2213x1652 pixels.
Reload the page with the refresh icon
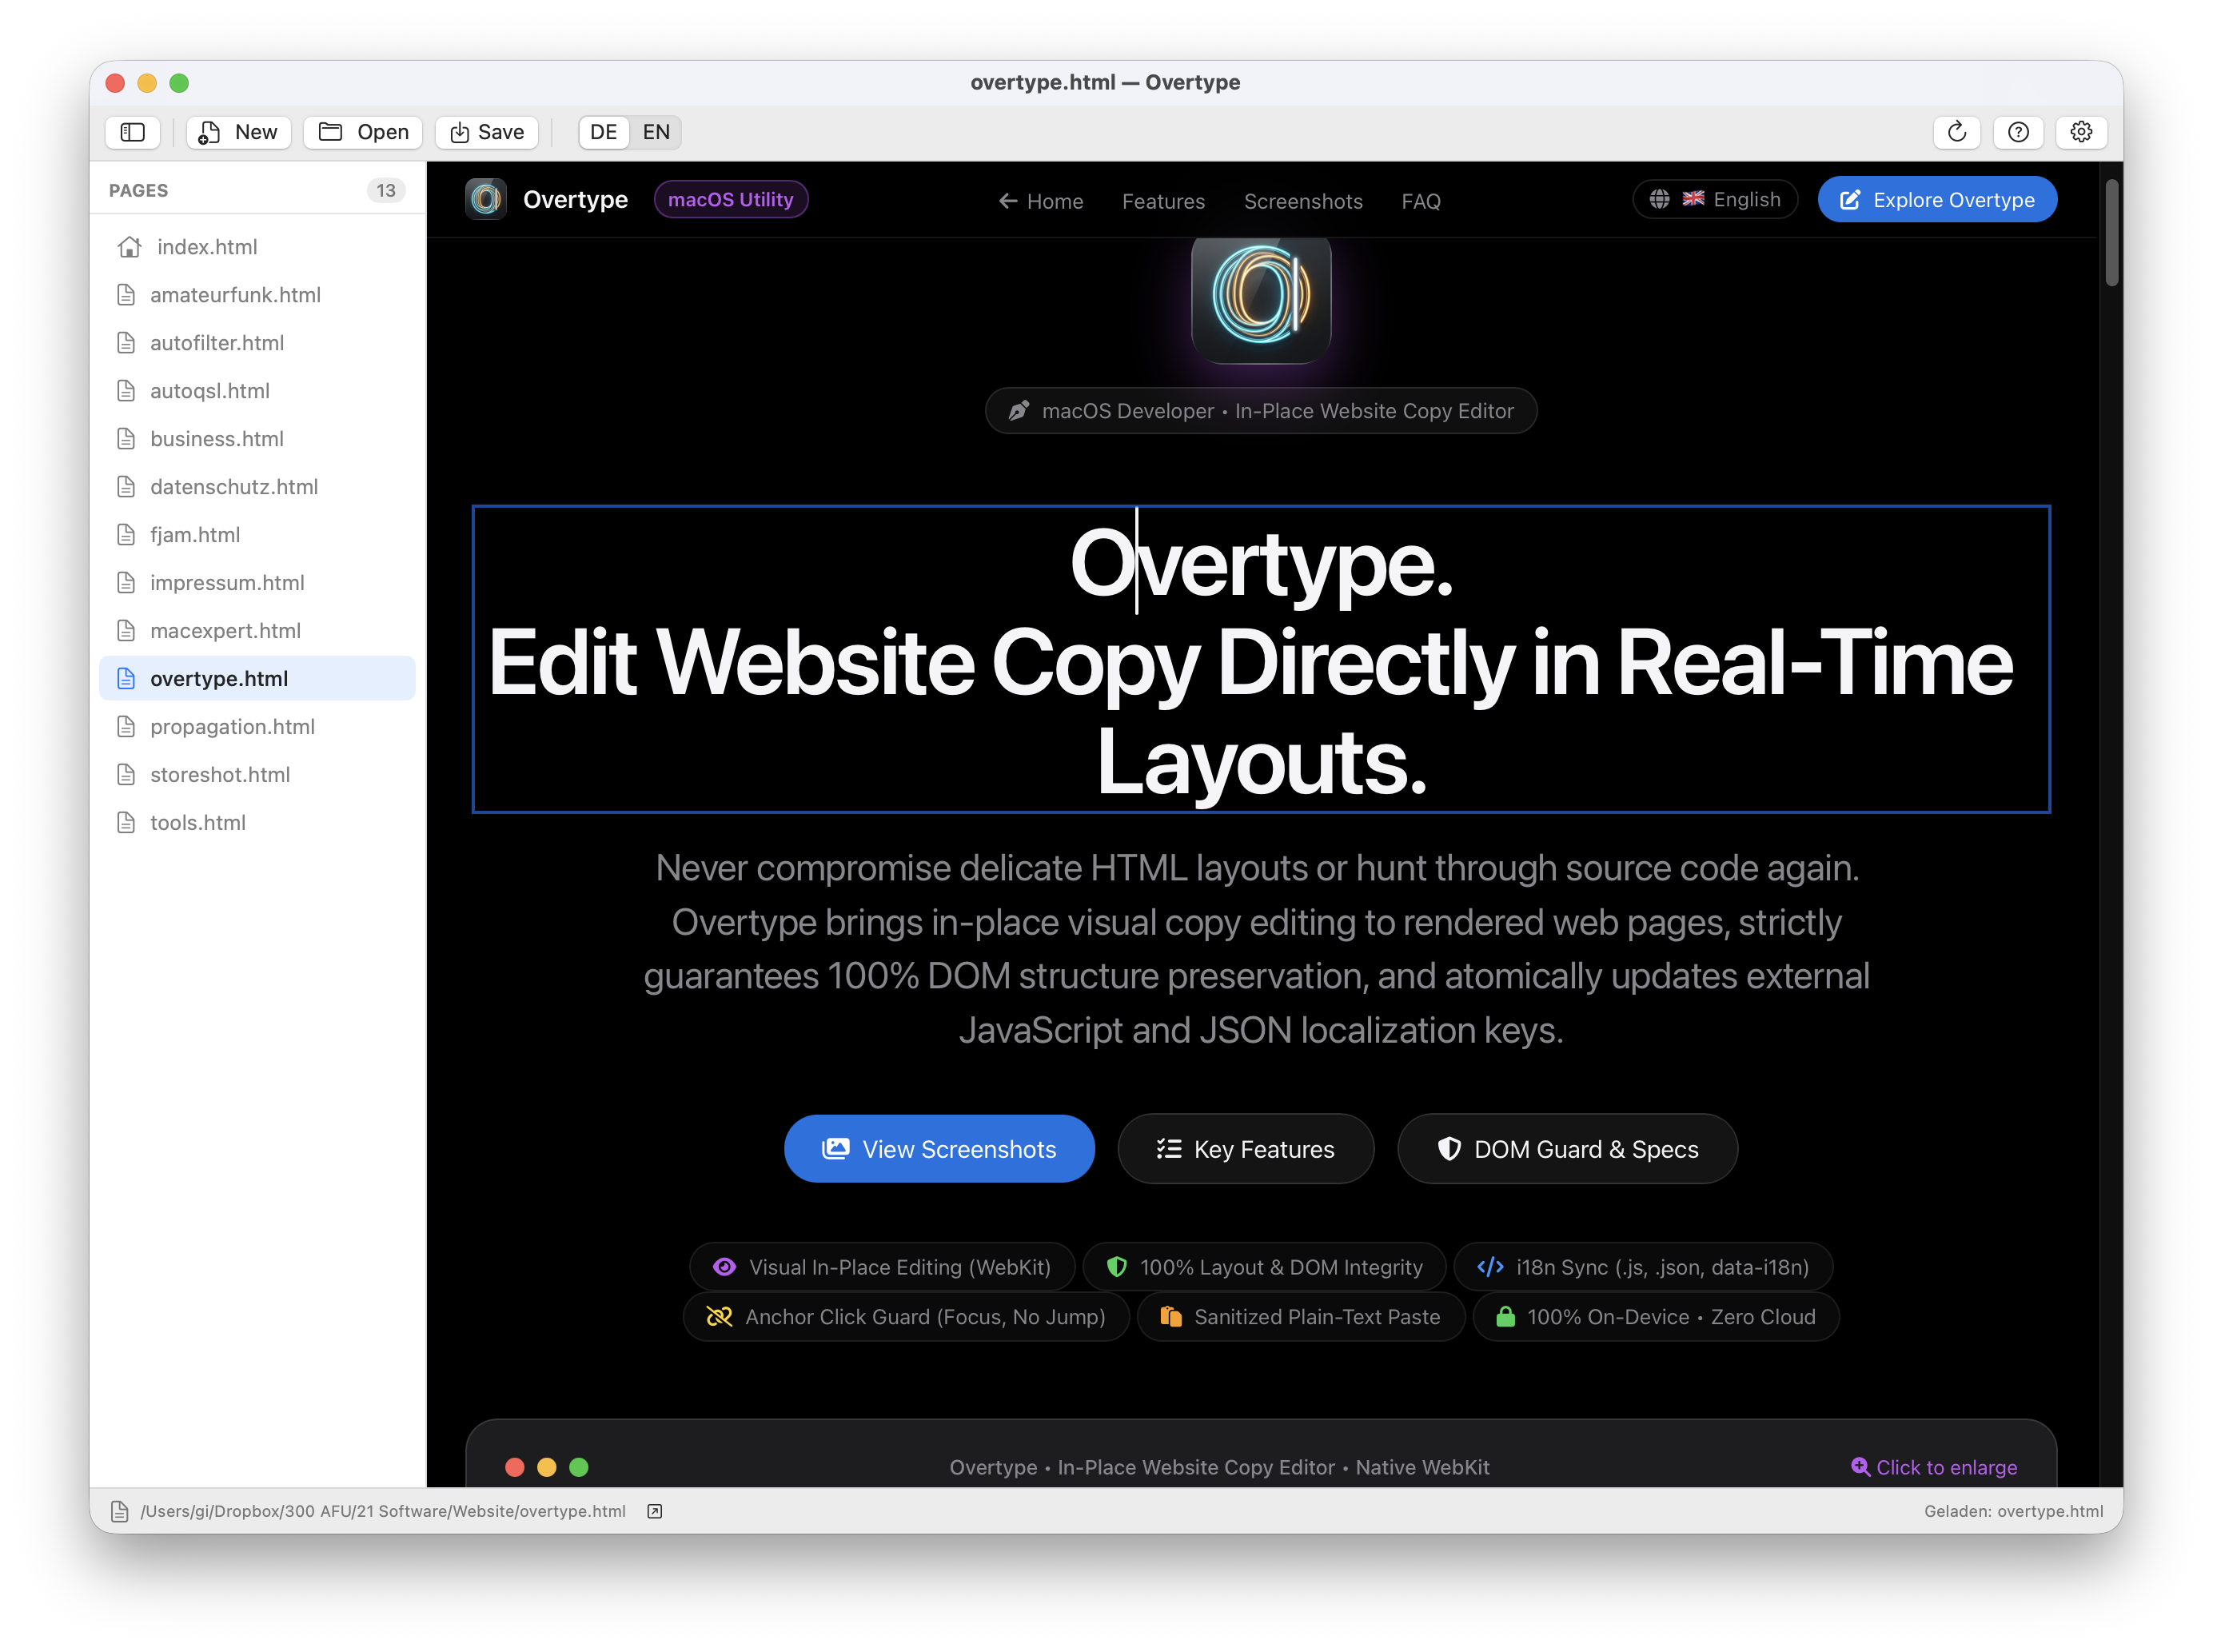click(1956, 132)
